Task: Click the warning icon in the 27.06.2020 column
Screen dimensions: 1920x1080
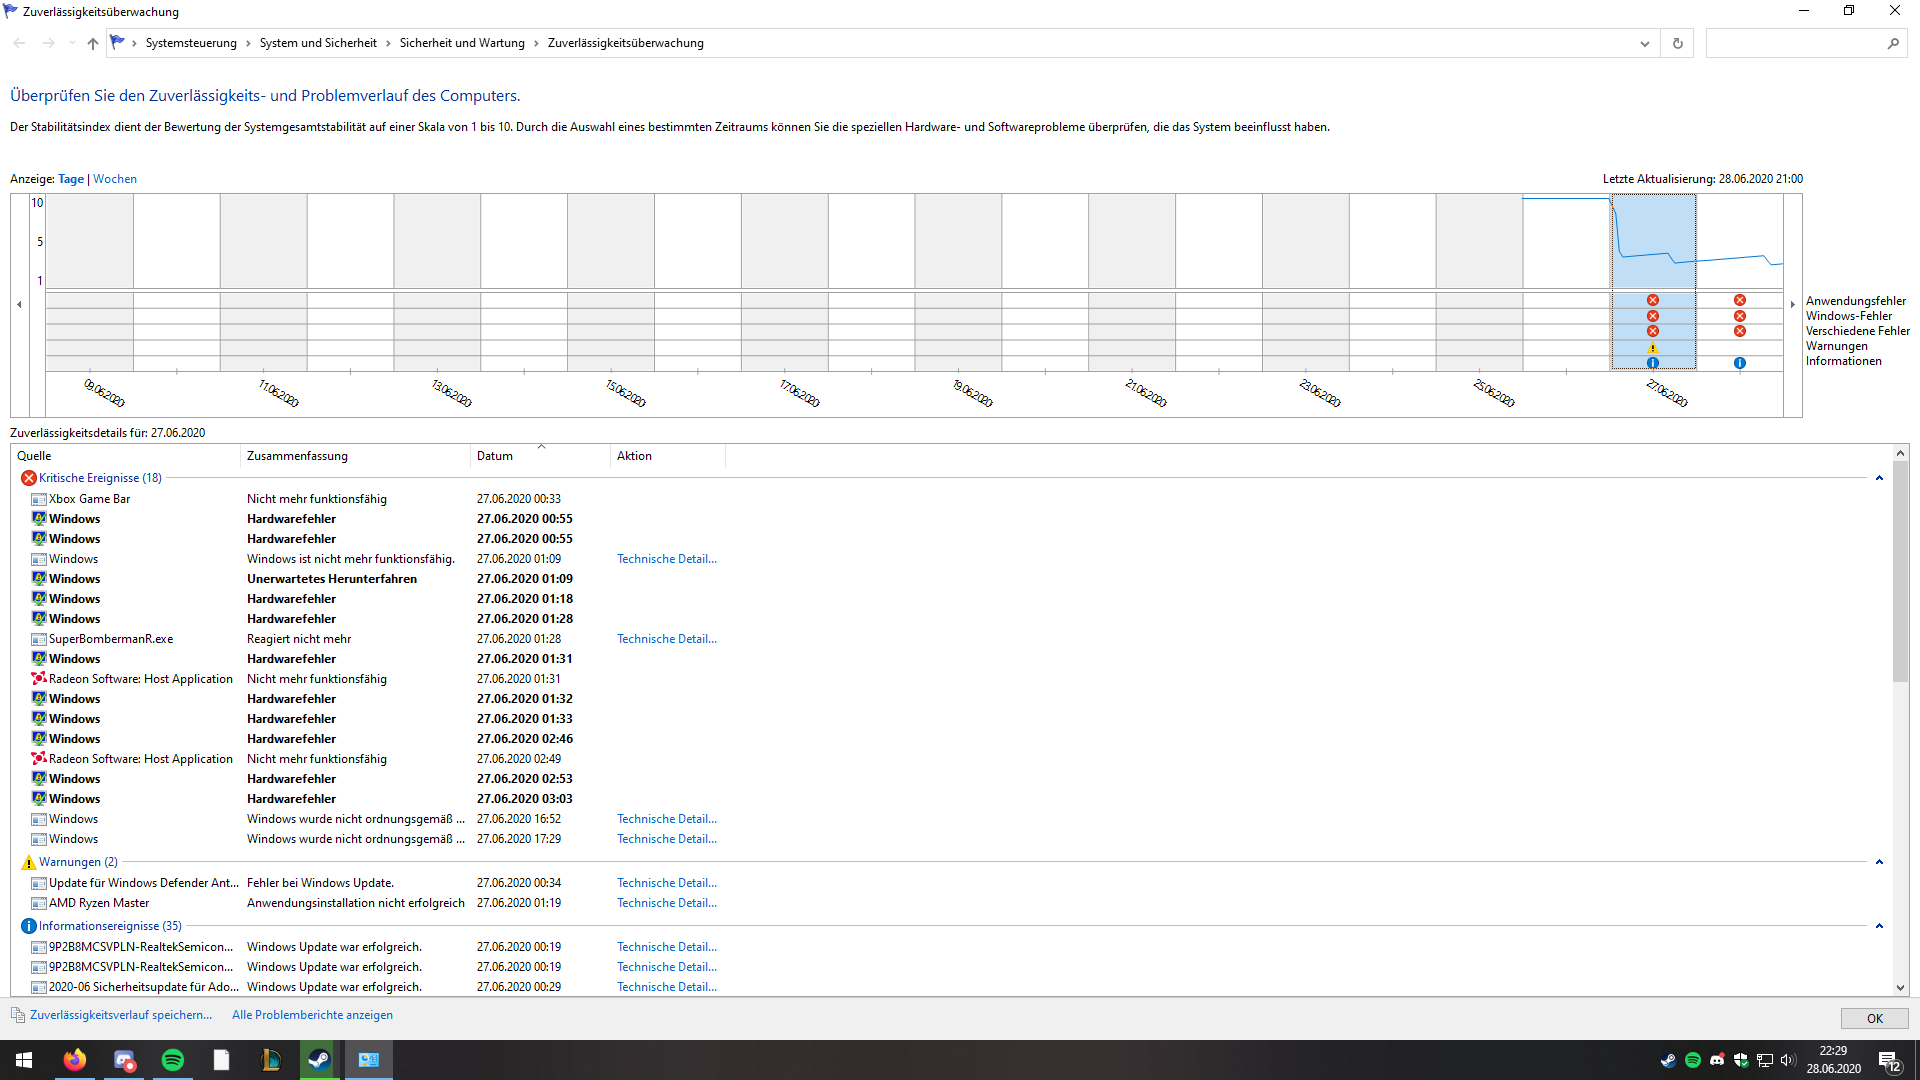Action: coord(1653,348)
